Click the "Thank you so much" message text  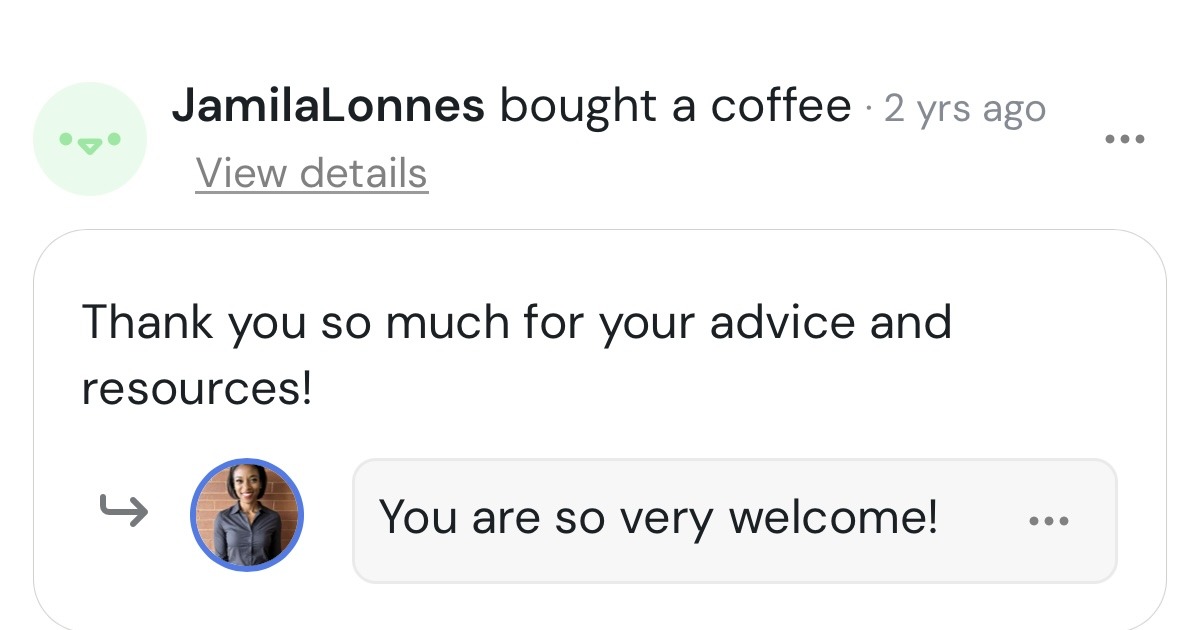[516, 355]
